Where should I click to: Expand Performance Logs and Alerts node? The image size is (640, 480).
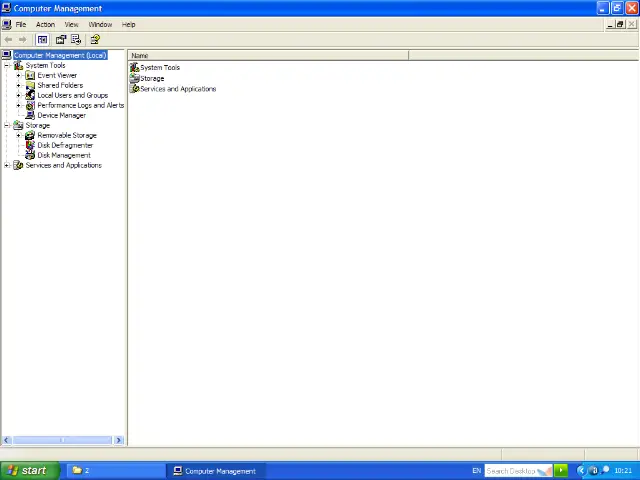coord(18,105)
